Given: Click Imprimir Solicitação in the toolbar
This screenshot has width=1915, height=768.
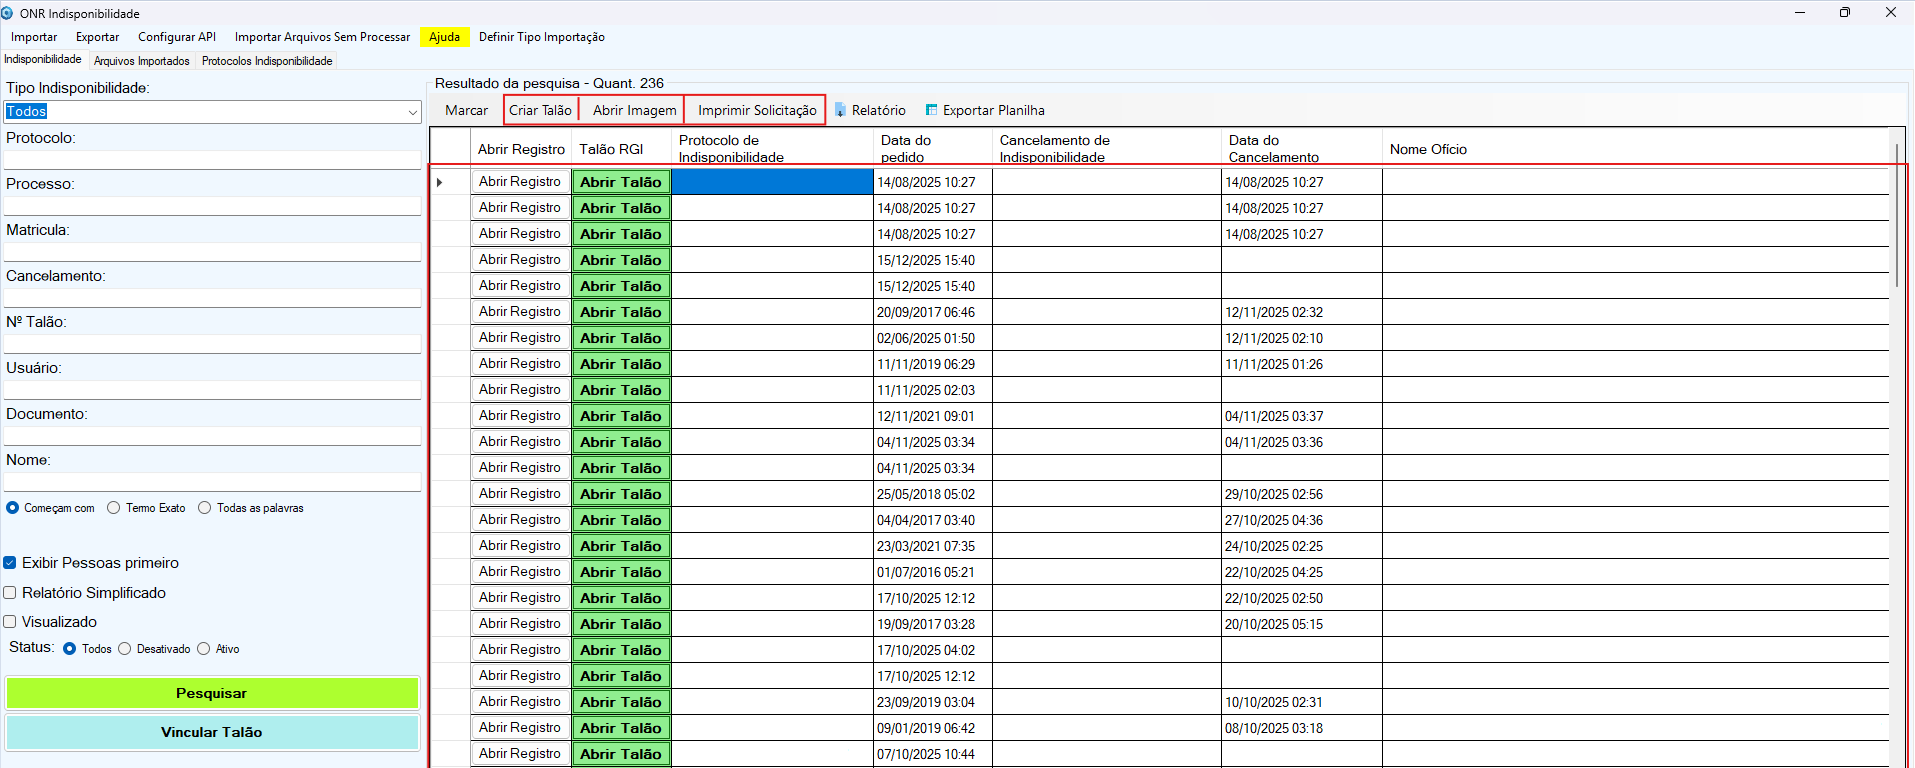Looking at the screenshot, I should [757, 110].
